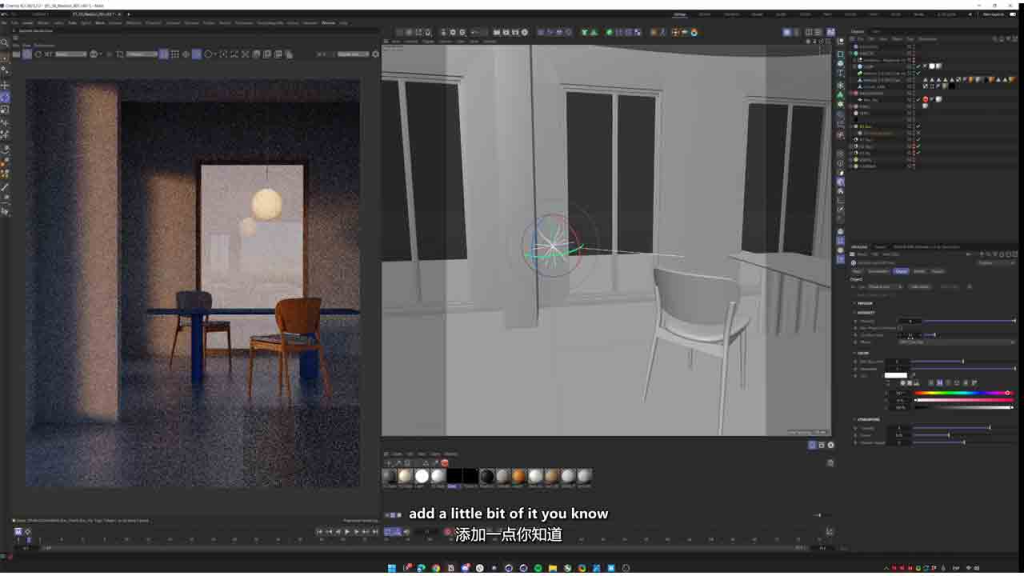Open the File menu in main menu bar
The width and height of the screenshot is (1024, 576).
coord(5,23)
